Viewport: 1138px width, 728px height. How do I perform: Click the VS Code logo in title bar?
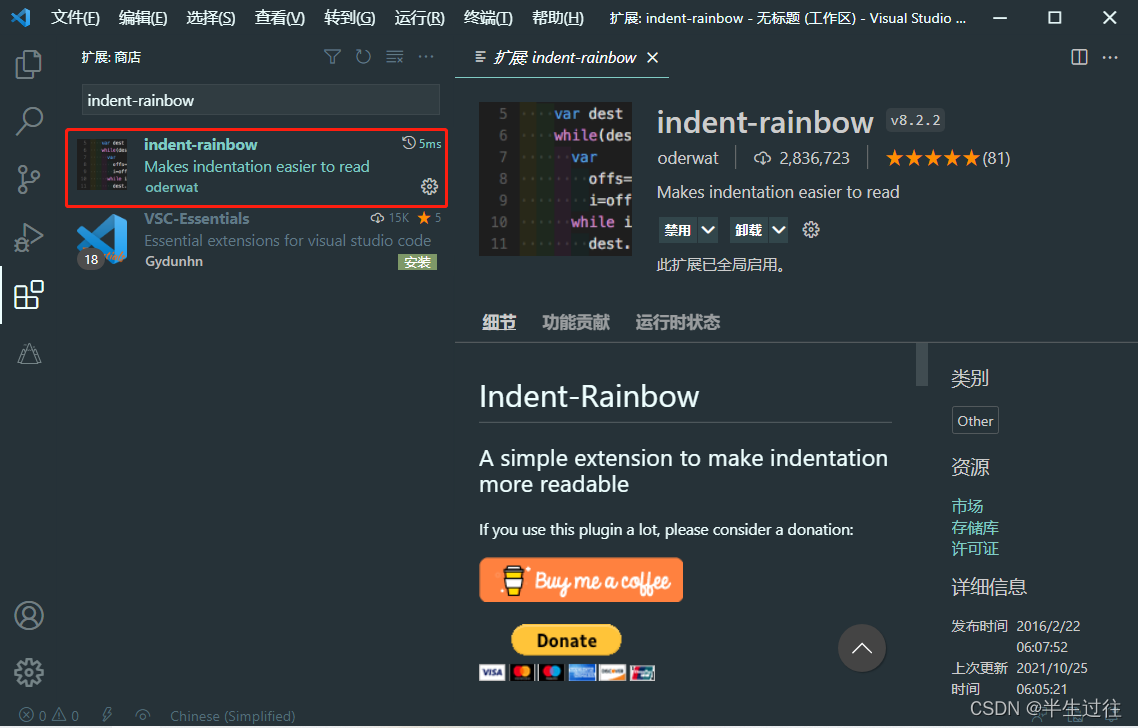coord(21,17)
